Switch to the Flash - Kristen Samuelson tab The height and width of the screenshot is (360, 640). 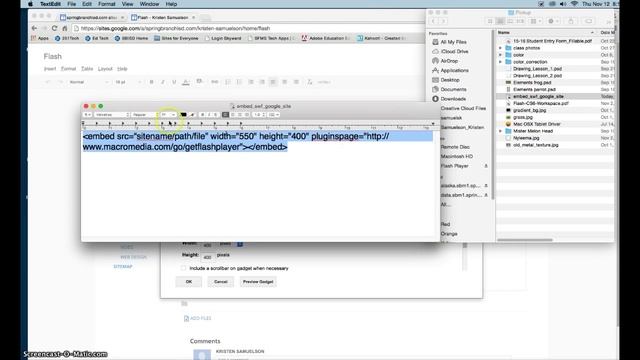coord(163,18)
